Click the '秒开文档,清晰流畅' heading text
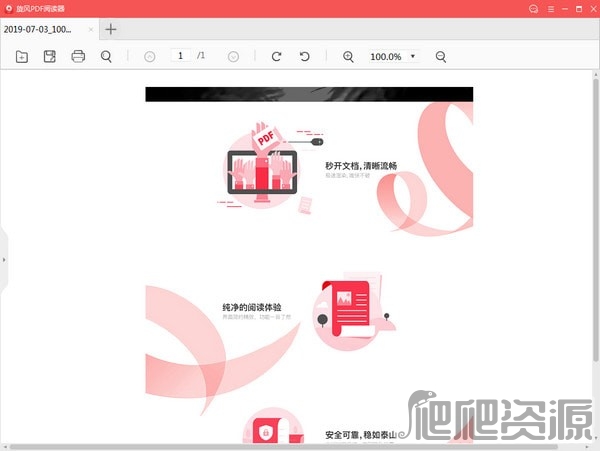 click(361, 166)
